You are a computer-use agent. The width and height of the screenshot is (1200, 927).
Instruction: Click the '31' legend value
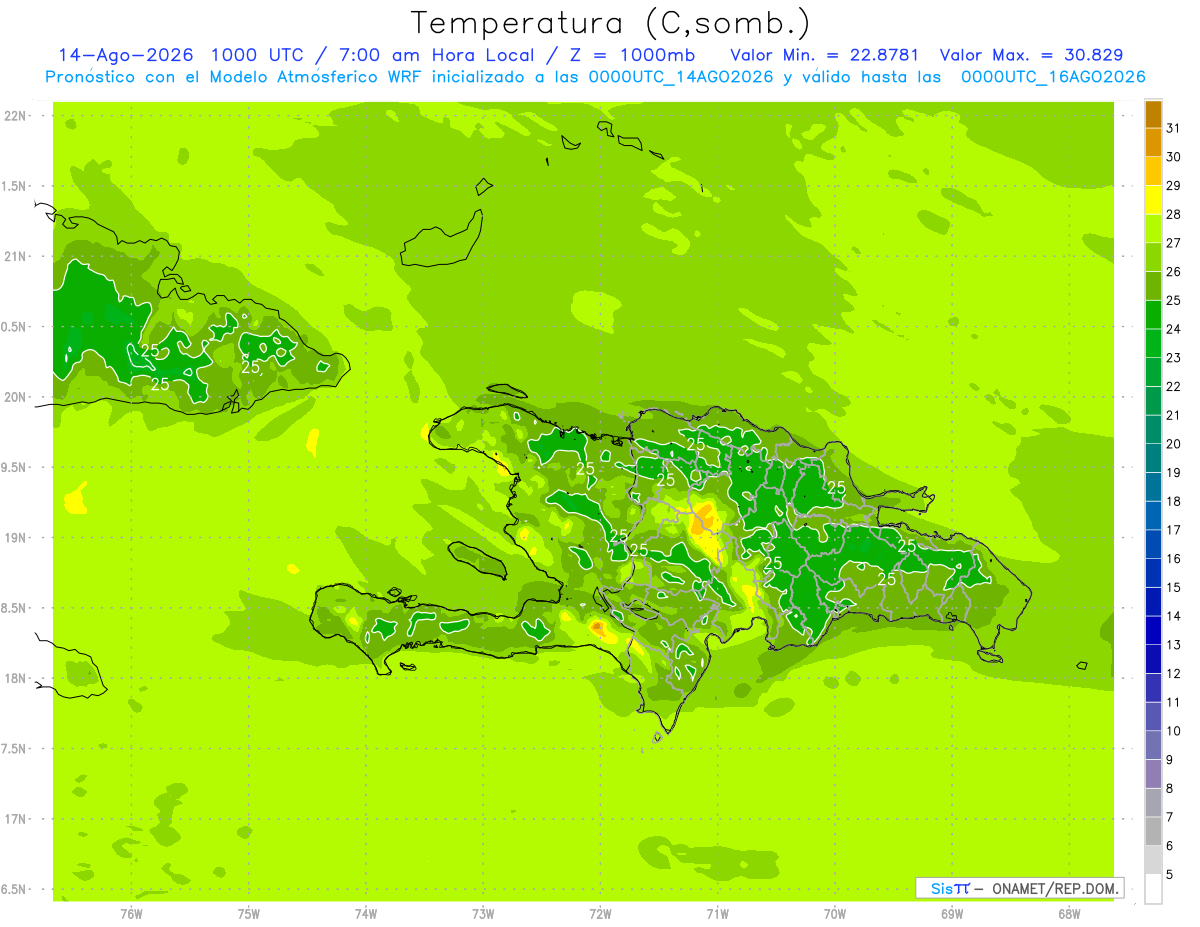pyautogui.click(x=1173, y=128)
